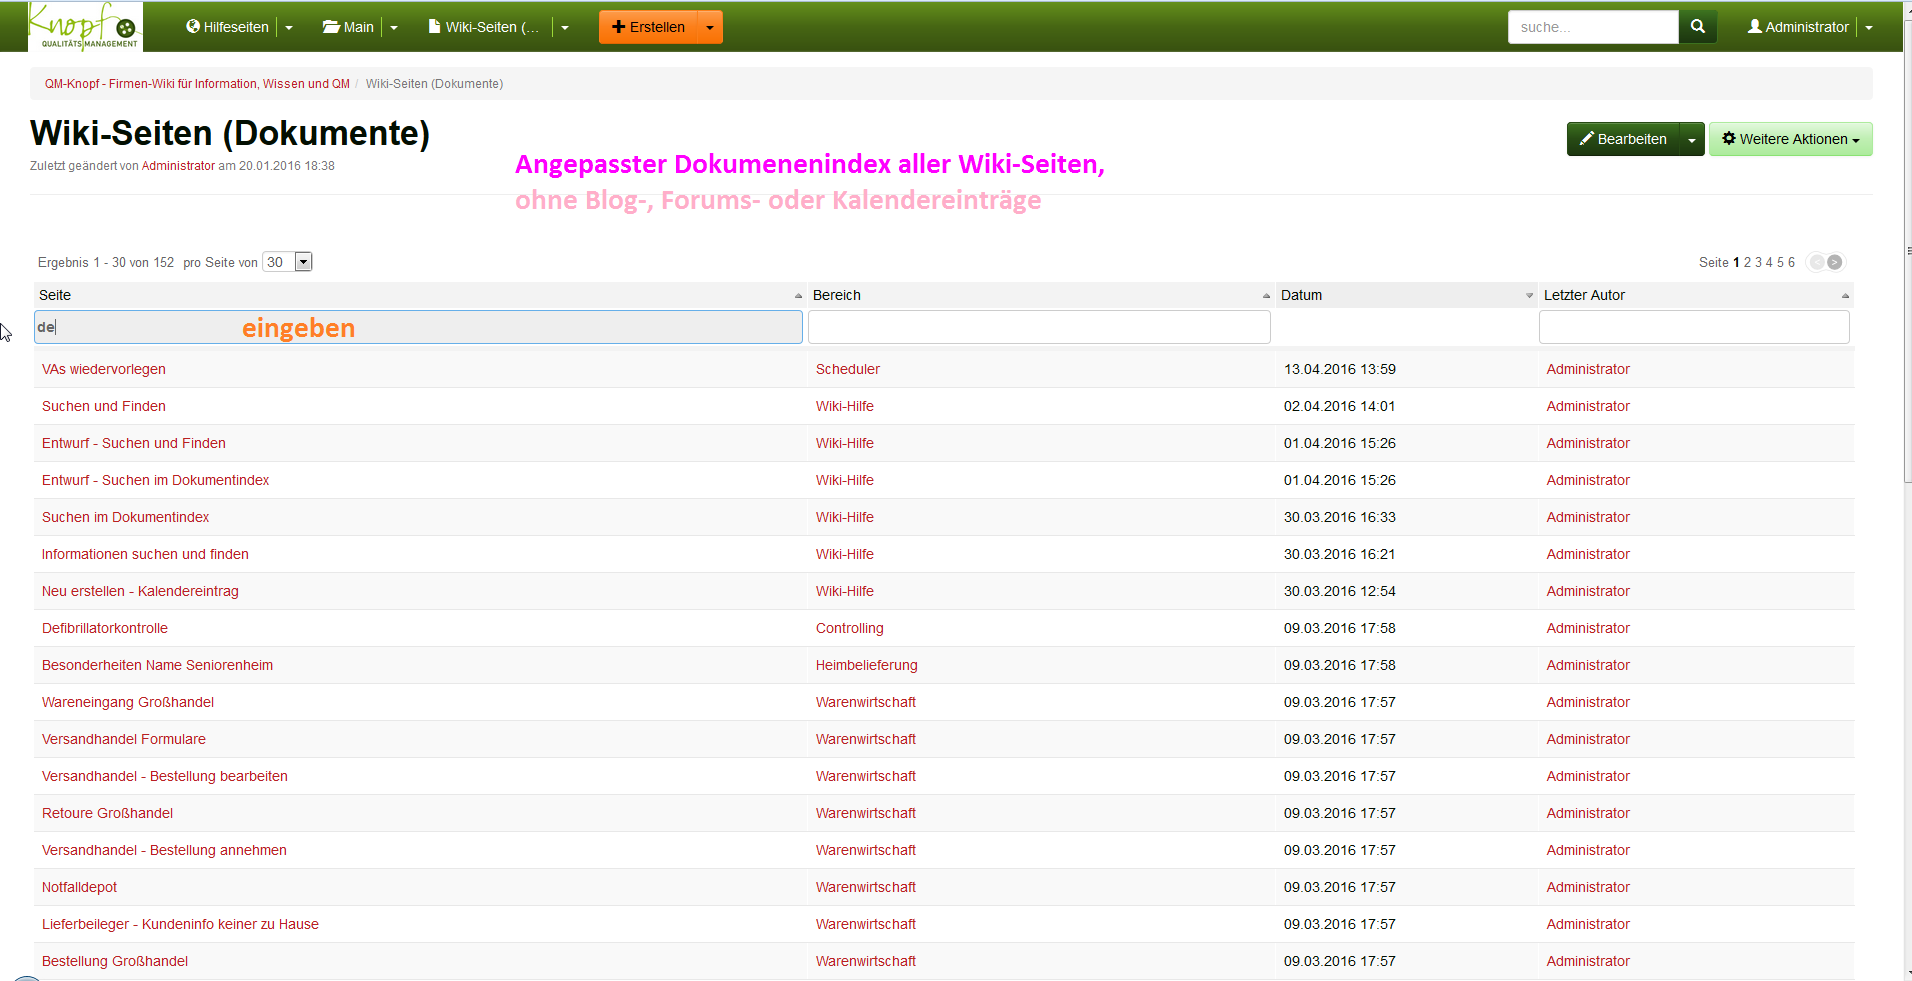Viewport: 1912px width, 981px height.
Task: Sort by the Letzter Autor column arrow
Action: coord(1845,296)
